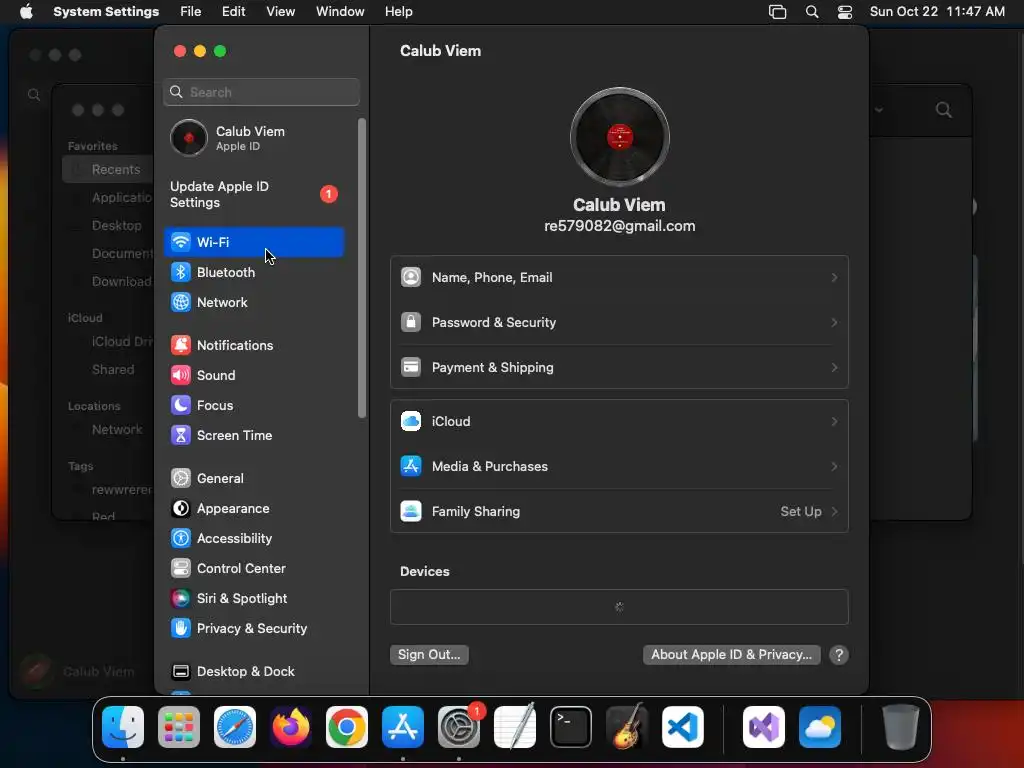Open Screen Time settings

tap(253, 435)
